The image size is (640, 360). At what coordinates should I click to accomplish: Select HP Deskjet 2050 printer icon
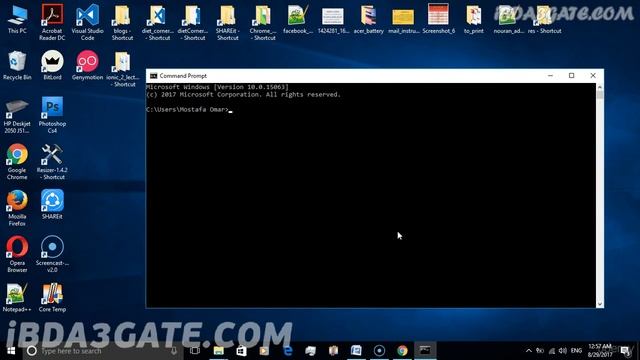pos(17,116)
